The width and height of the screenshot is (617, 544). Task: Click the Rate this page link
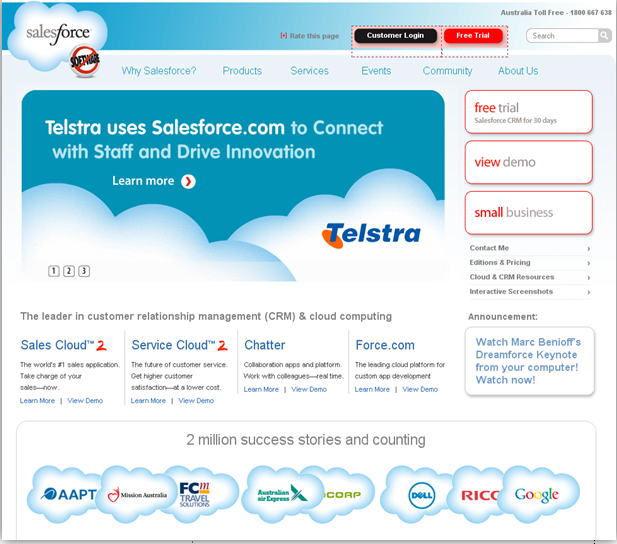point(314,36)
